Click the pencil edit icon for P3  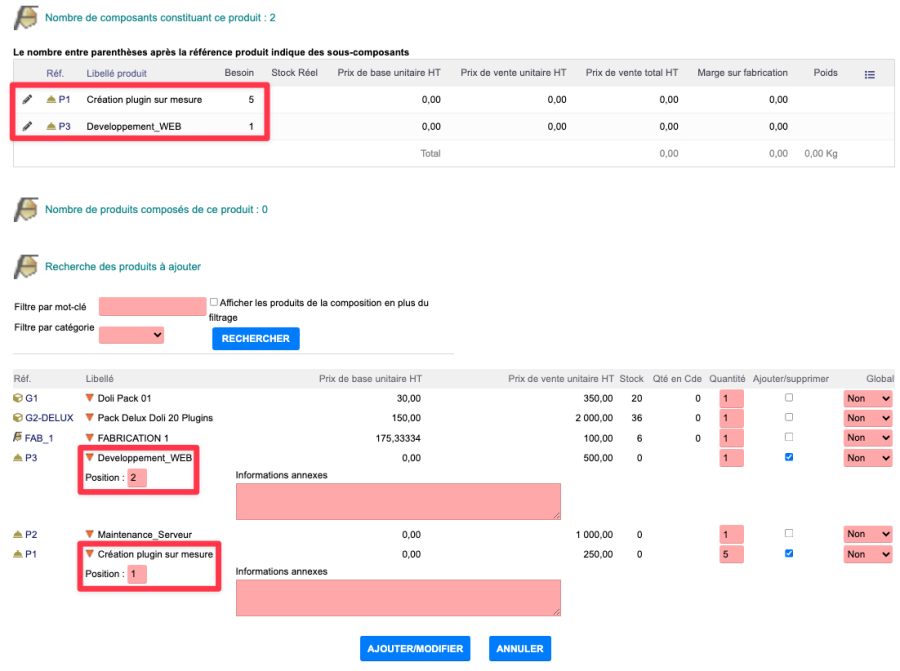(27, 127)
